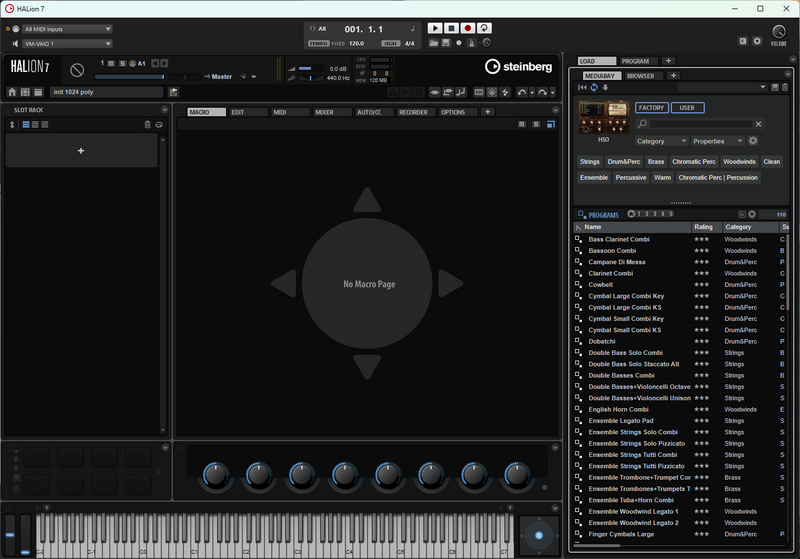Click the main Volume knob
The image size is (800, 559).
coord(779,32)
